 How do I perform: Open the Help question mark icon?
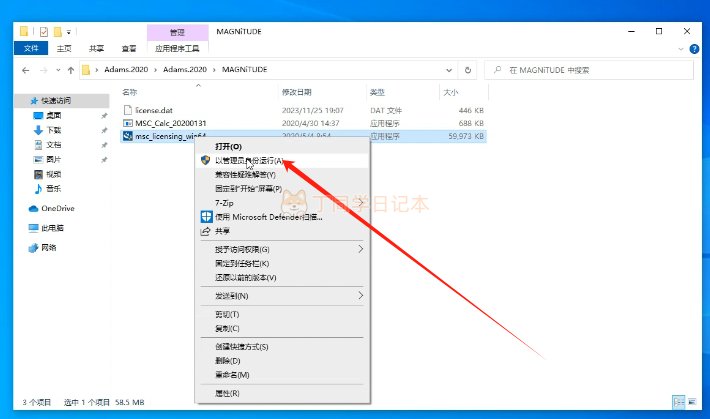pos(694,49)
